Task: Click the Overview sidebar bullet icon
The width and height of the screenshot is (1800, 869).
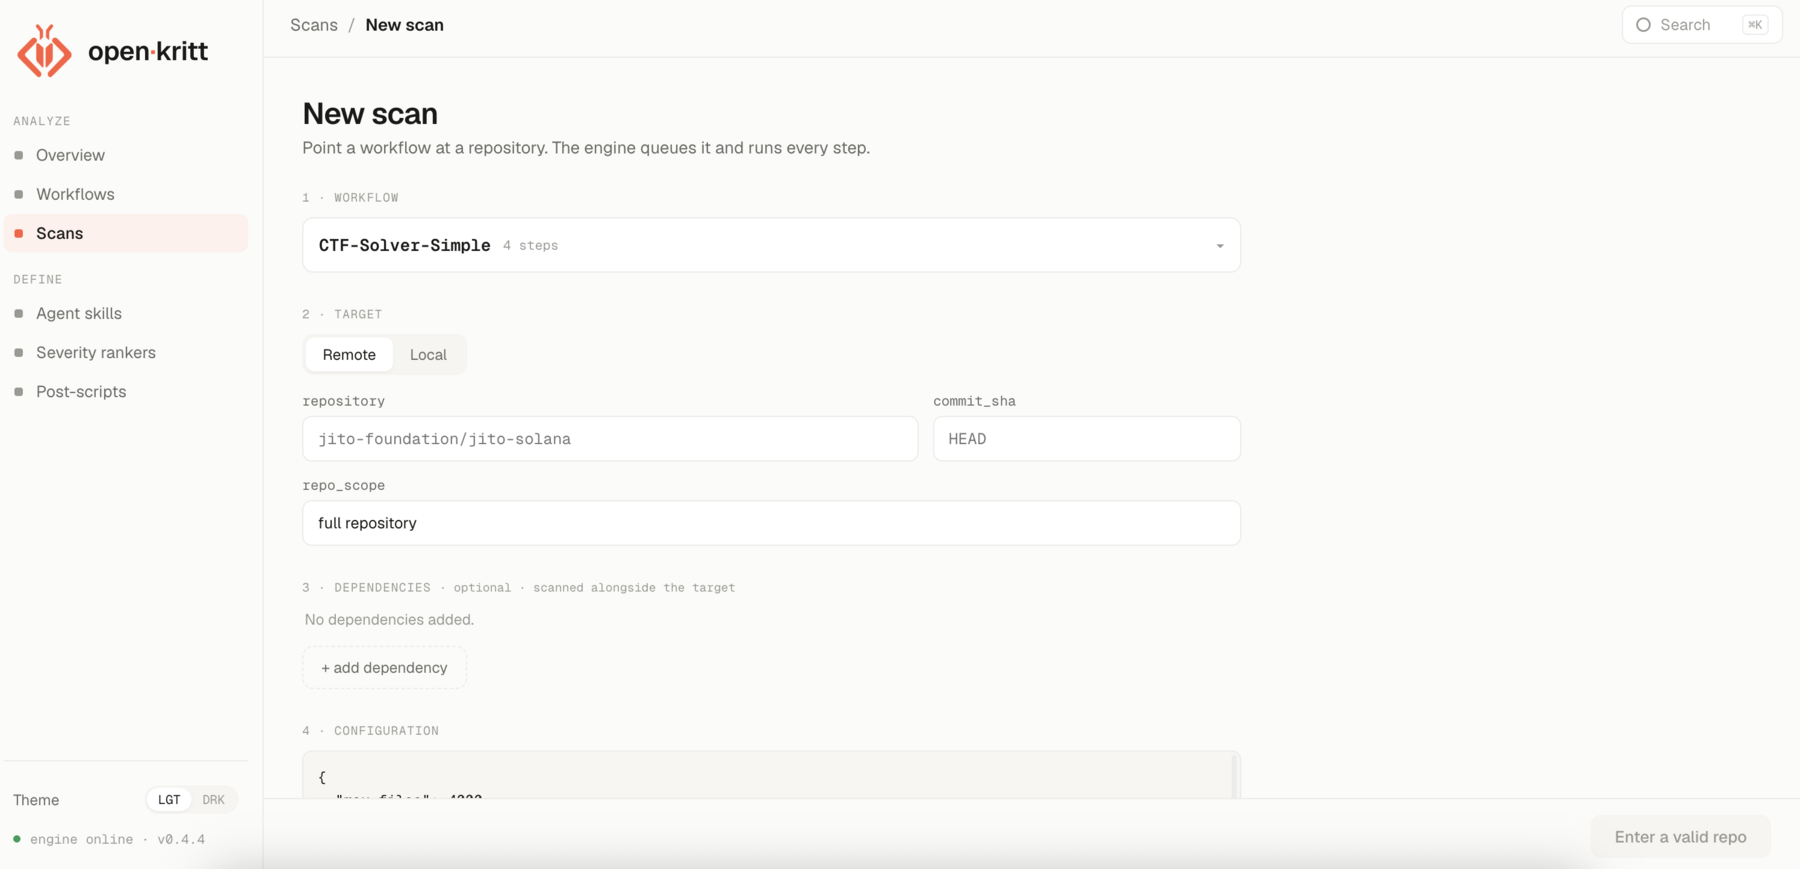Action: 18,155
